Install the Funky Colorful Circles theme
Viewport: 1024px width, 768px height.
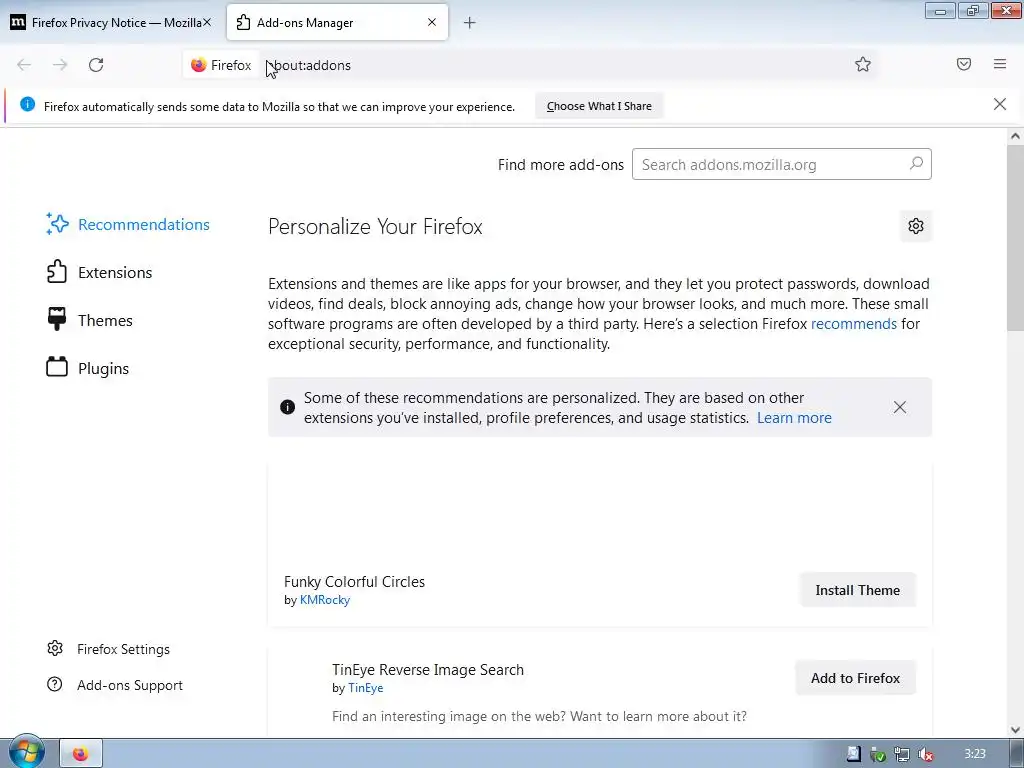pyautogui.click(x=857, y=590)
